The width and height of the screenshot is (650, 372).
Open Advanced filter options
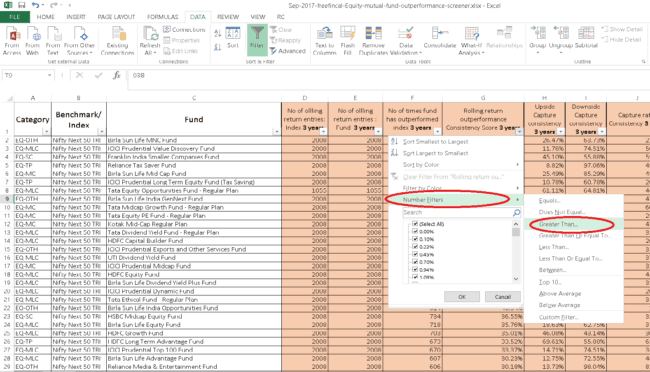(288, 51)
